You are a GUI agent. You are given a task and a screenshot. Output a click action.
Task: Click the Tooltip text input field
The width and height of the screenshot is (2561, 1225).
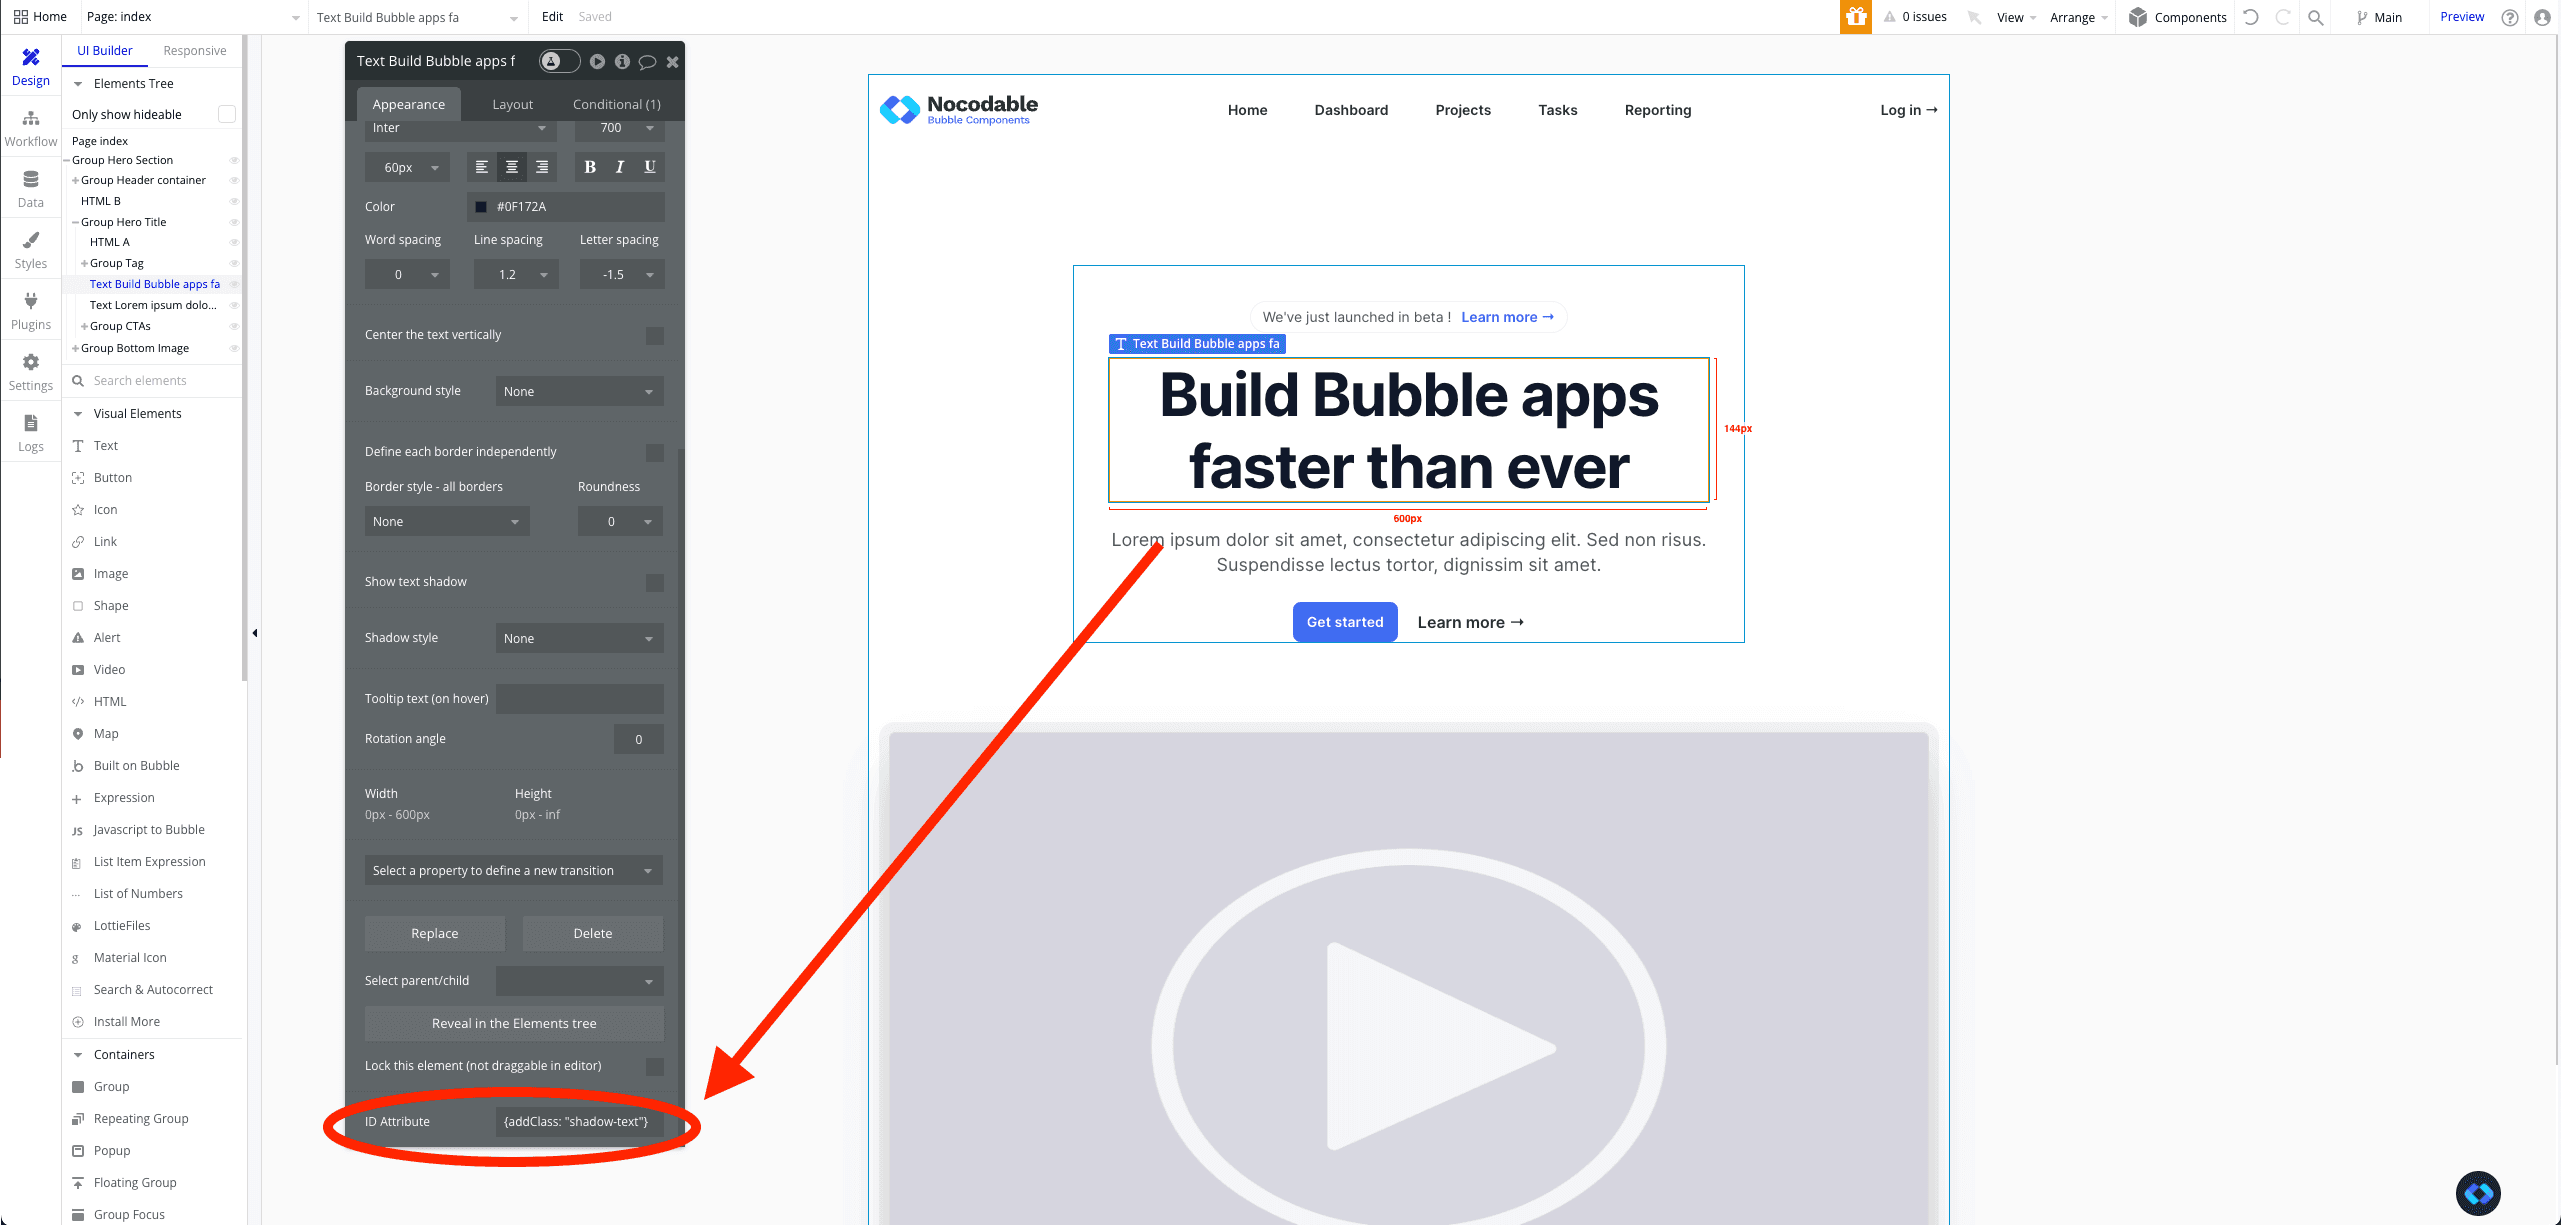coord(580,699)
